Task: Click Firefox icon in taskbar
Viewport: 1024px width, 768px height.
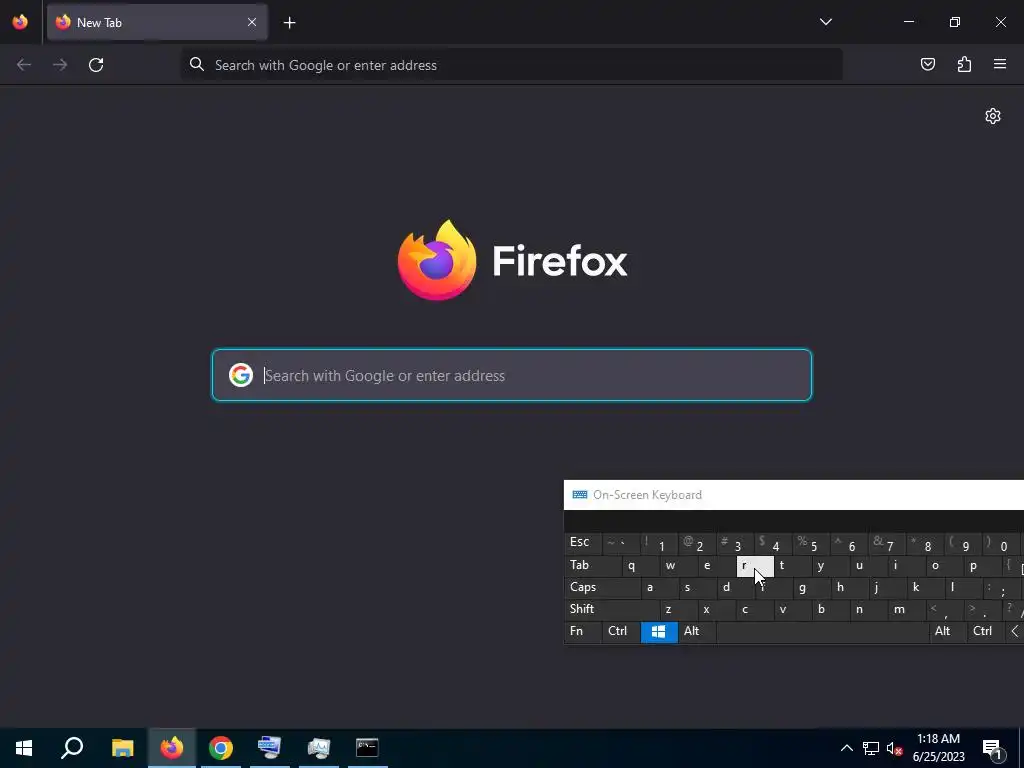Action: (172, 748)
